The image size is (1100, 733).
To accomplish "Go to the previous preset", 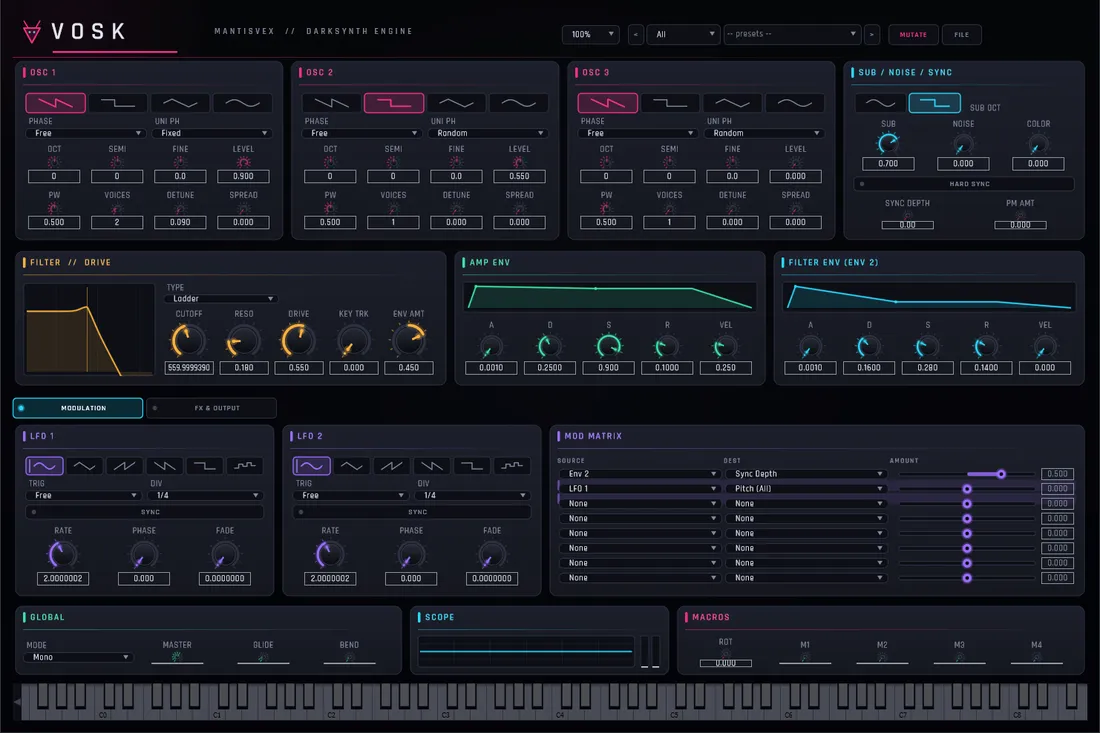I will pos(636,34).
